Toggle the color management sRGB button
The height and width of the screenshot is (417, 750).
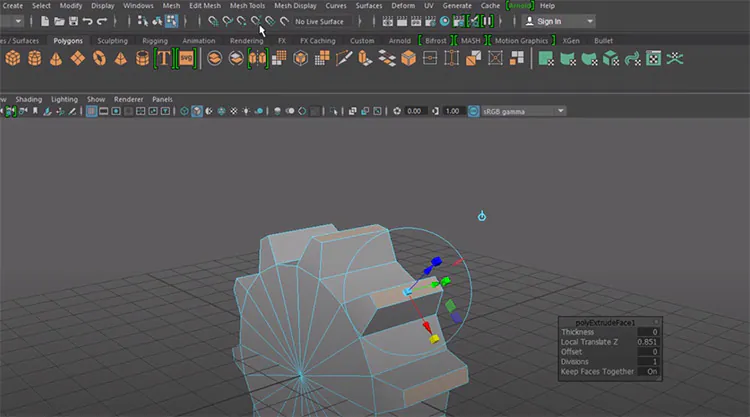coord(473,111)
